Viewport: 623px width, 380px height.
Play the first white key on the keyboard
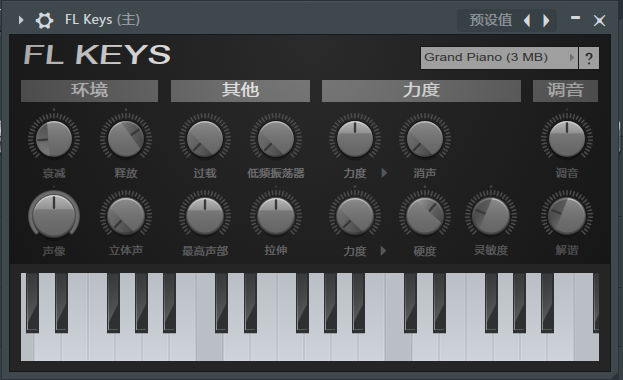pos(27,347)
